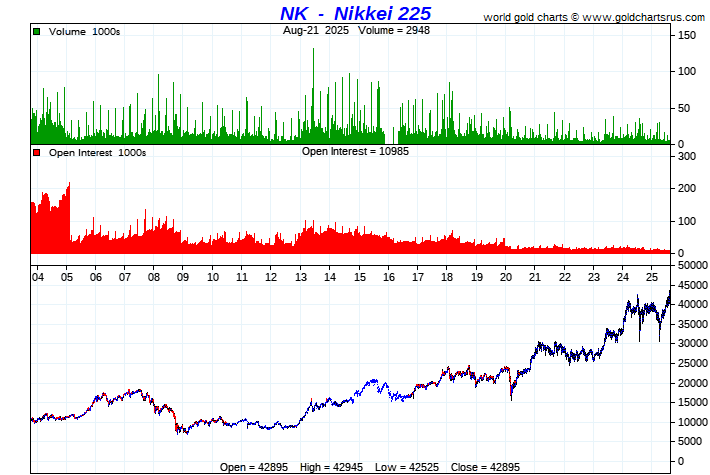This screenshot has width=710, height=475.
Task: Click the year label '05' on the time axis
Action: point(67,277)
